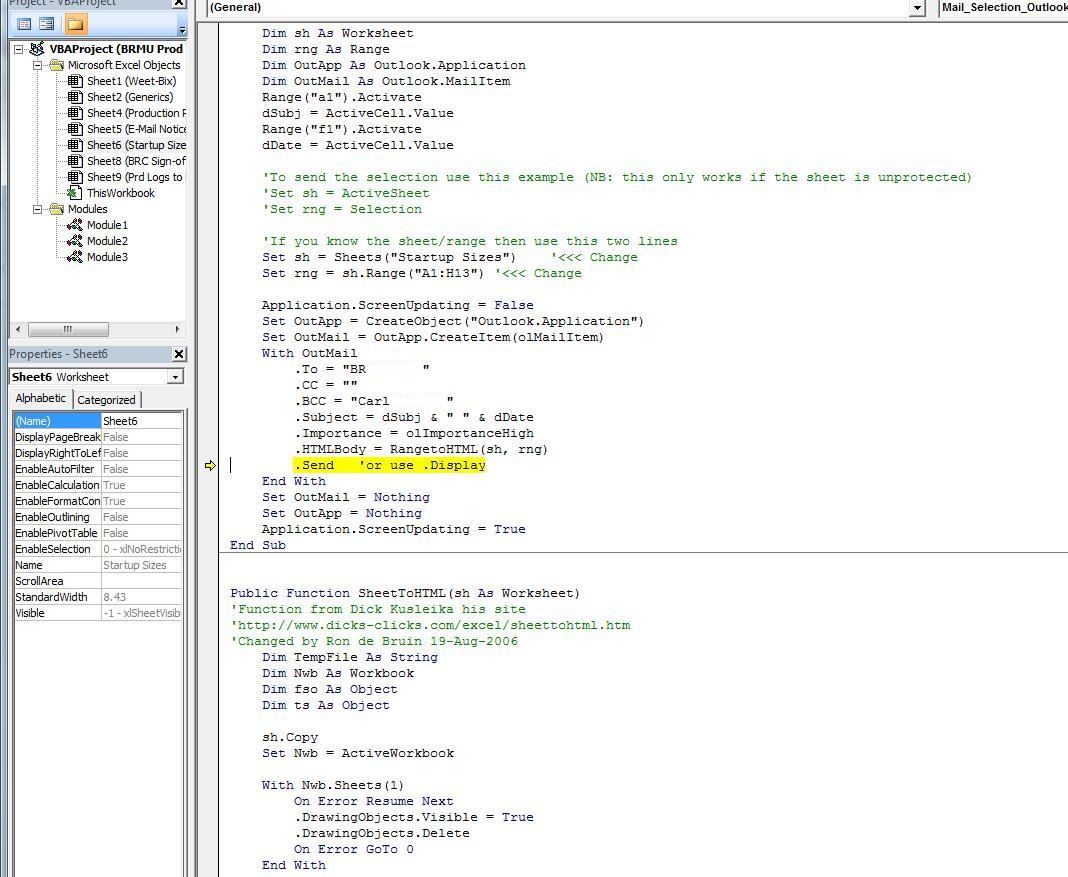Click the Name property value Startup Sizes
This screenshot has height=877, width=1068.
(x=142, y=565)
